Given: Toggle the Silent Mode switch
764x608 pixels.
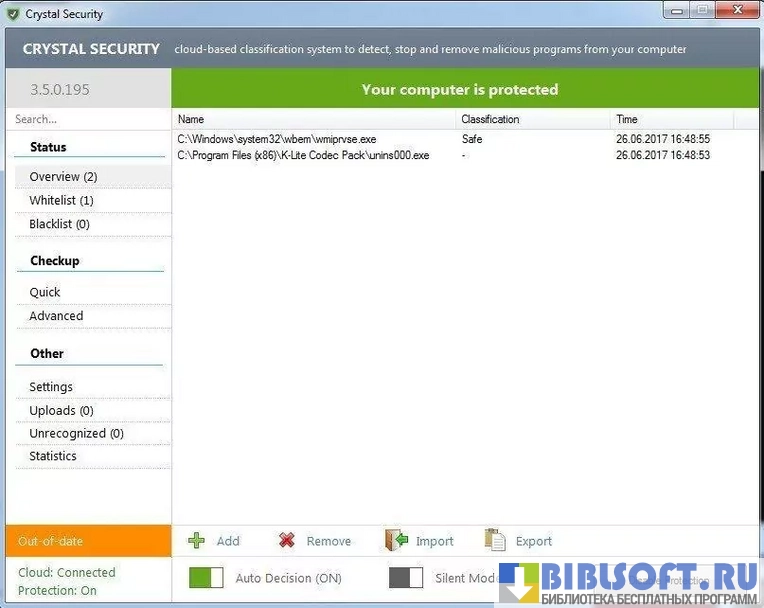Looking at the screenshot, I should coord(406,578).
